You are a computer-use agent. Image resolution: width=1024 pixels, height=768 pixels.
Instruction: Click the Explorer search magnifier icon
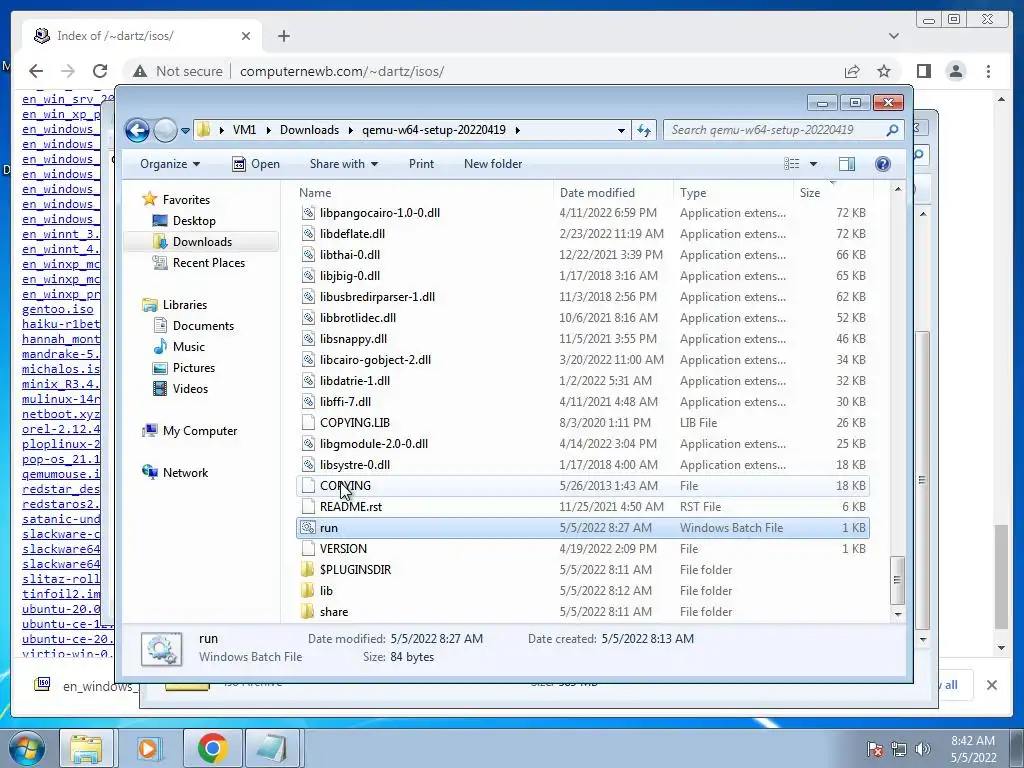click(x=892, y=130)
